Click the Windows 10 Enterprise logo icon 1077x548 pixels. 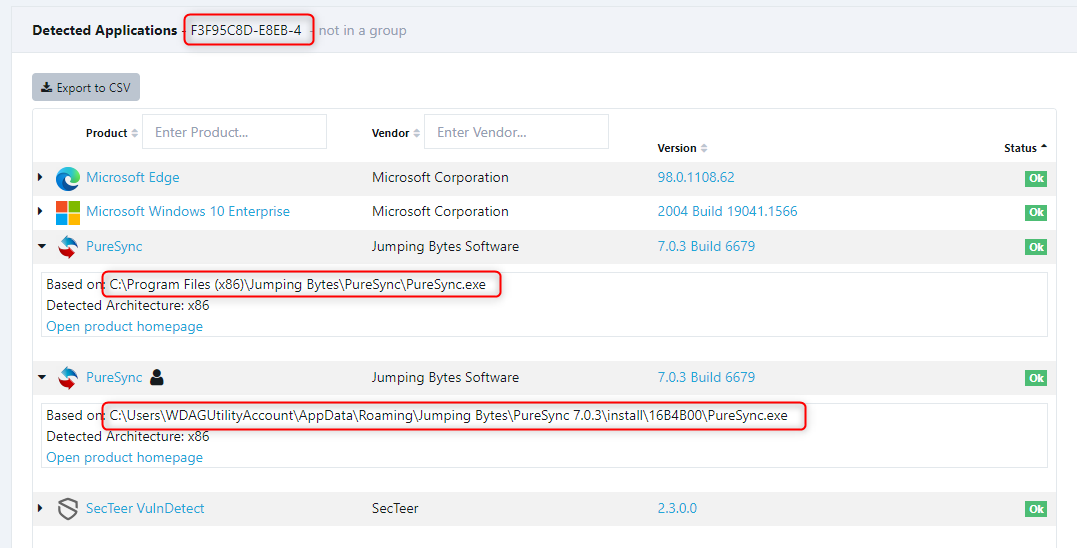(67, 213)
